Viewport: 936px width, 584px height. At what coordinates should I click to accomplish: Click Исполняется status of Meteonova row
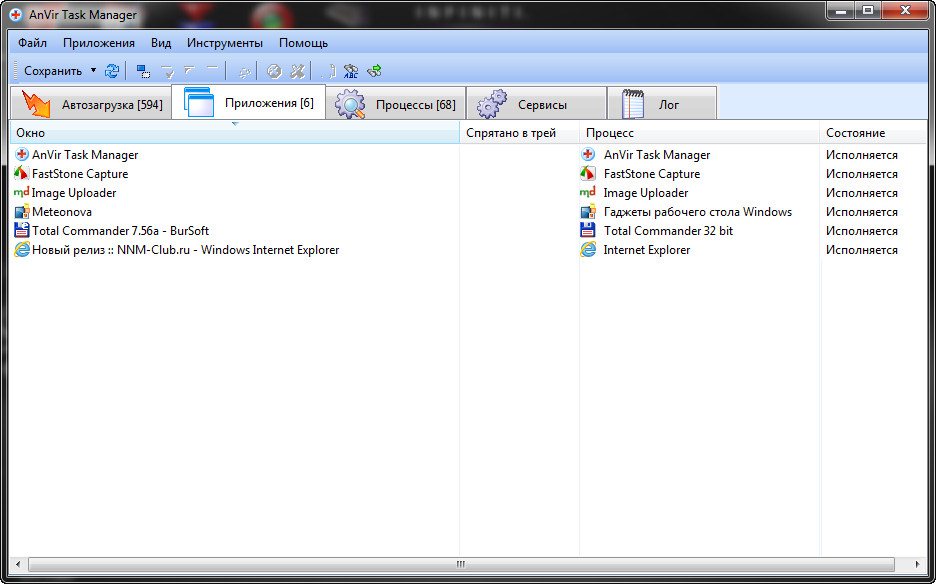(x=861, y=212)
